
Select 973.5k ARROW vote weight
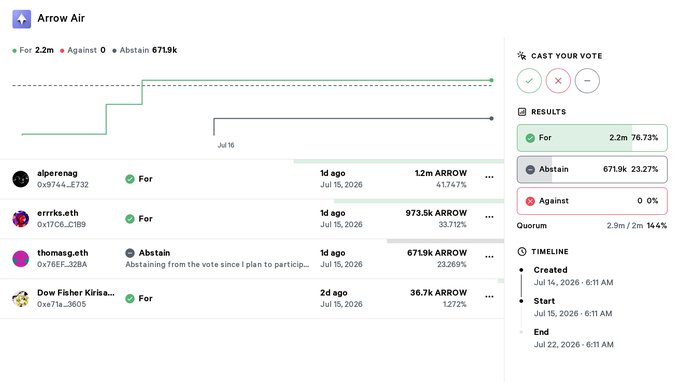(x=436, y=213)
